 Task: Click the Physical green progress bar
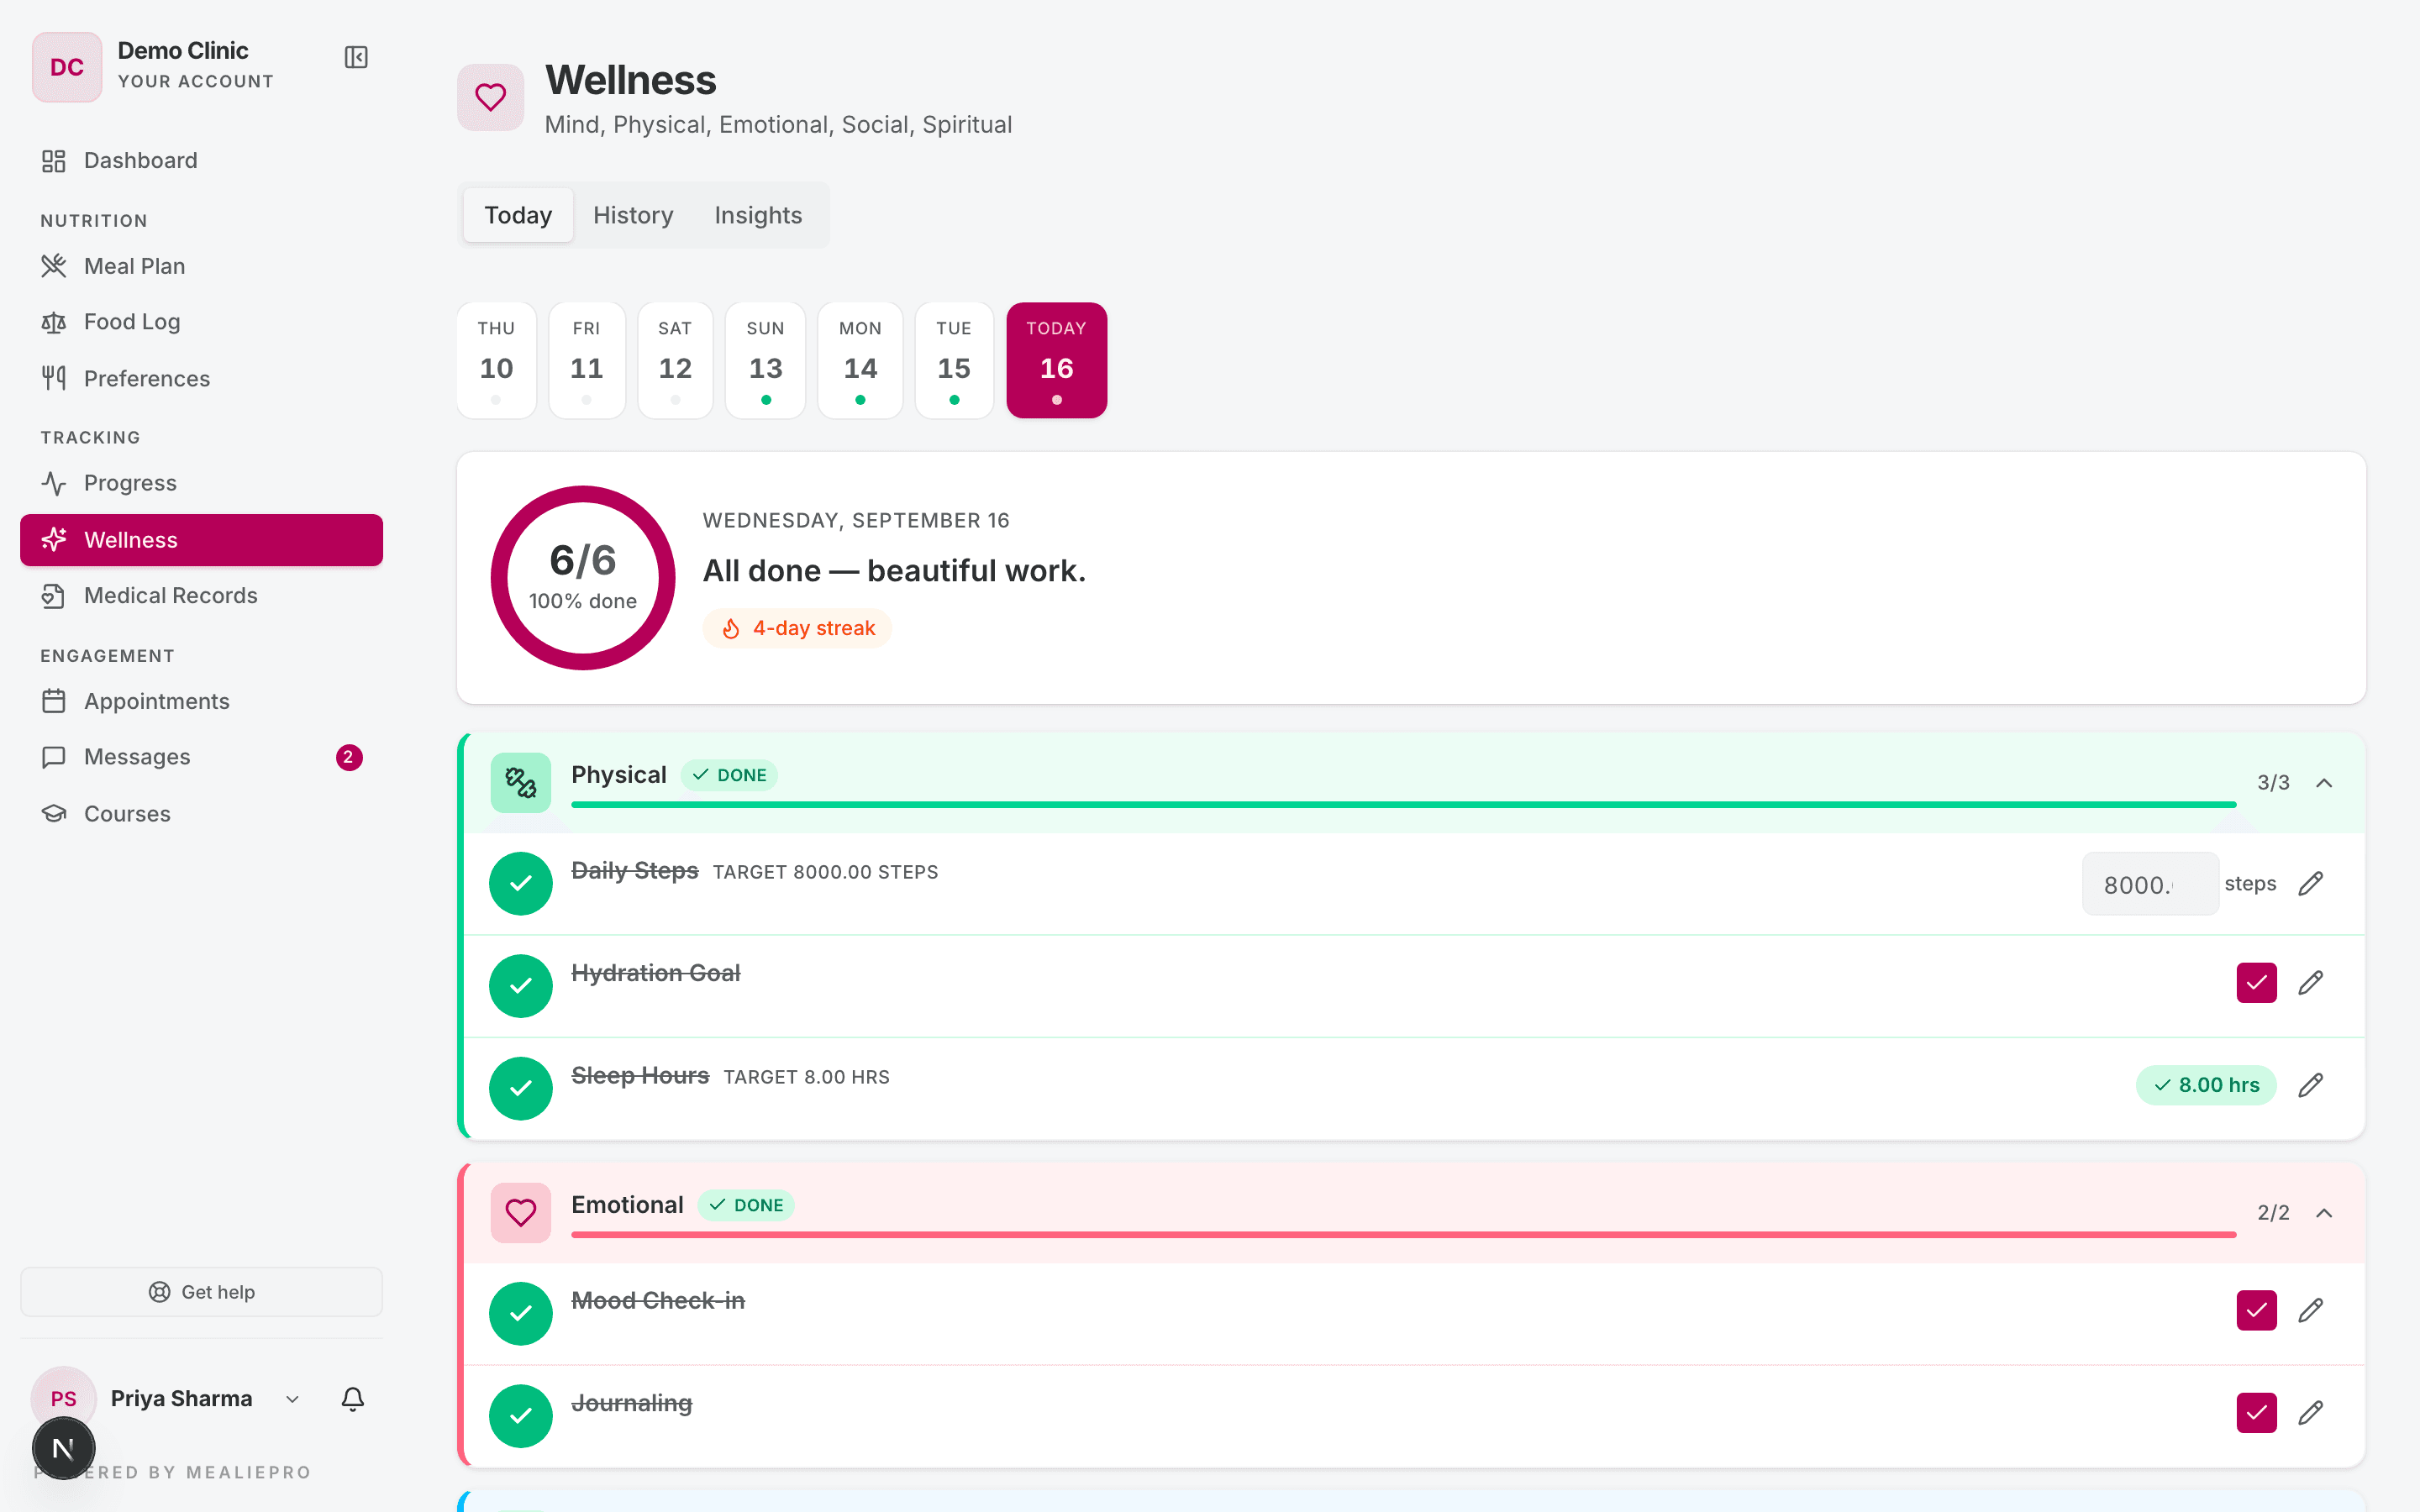tap(1403, 804)
